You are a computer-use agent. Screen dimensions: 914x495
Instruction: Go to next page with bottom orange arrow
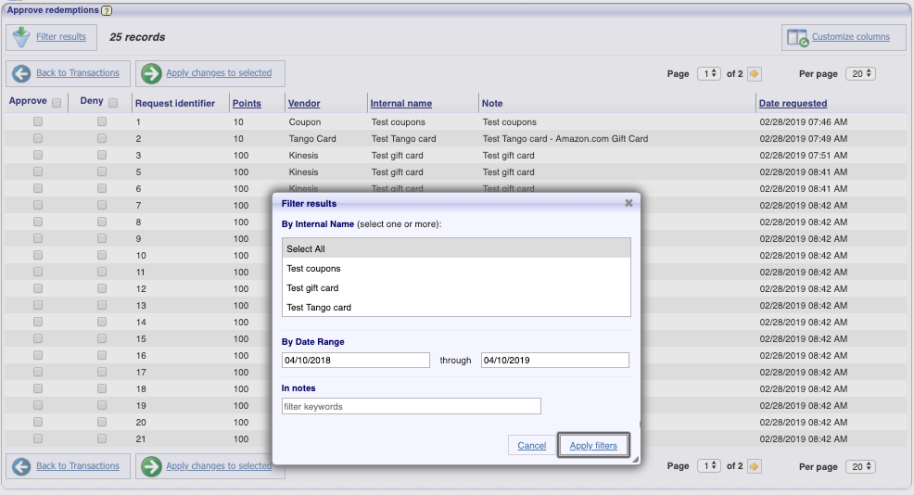[754, 466]
